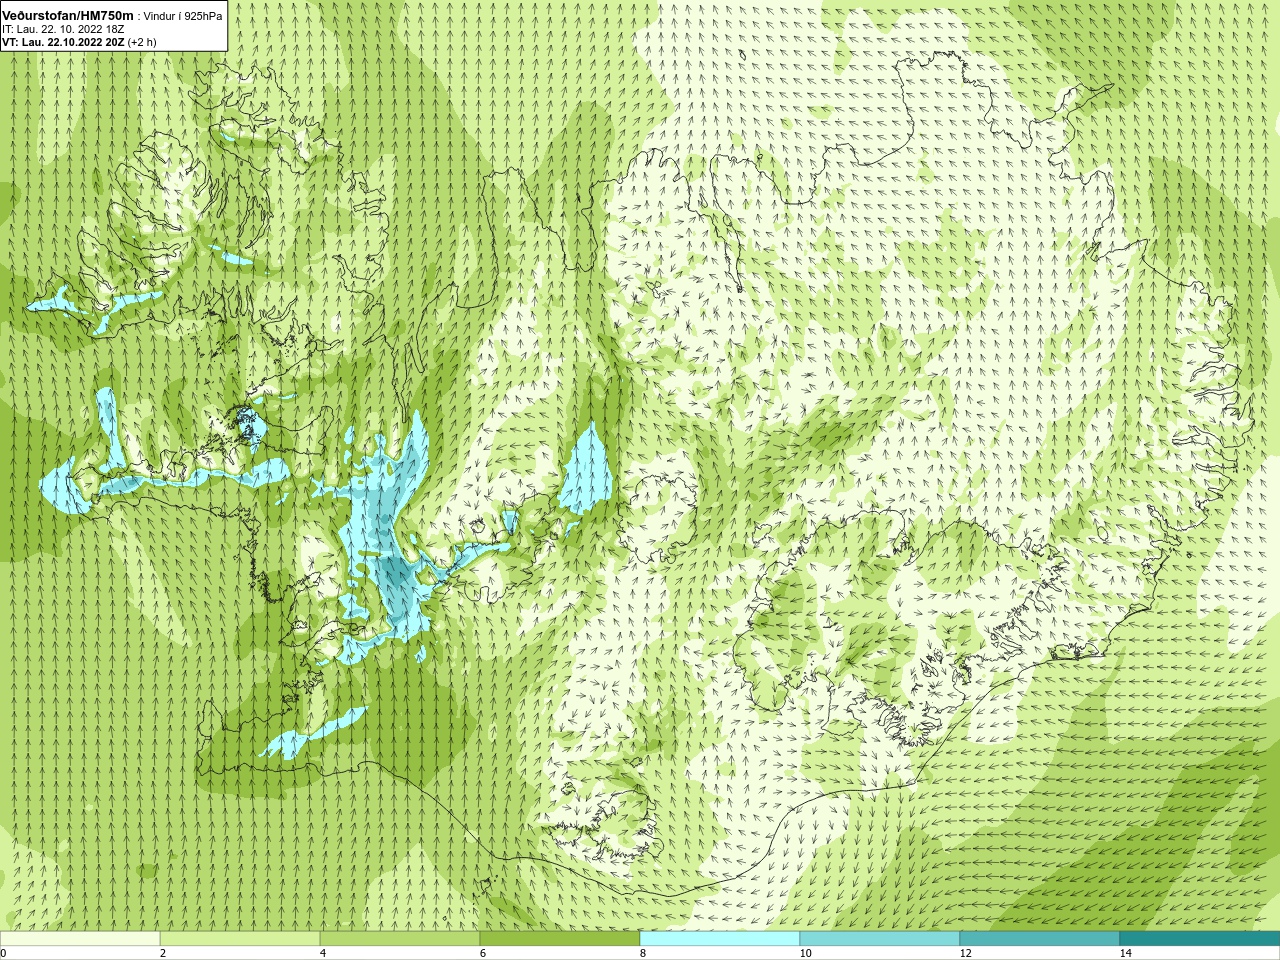Click the legend value '8'
This screenshot has height=960, width=1280.
click(643, 953)
